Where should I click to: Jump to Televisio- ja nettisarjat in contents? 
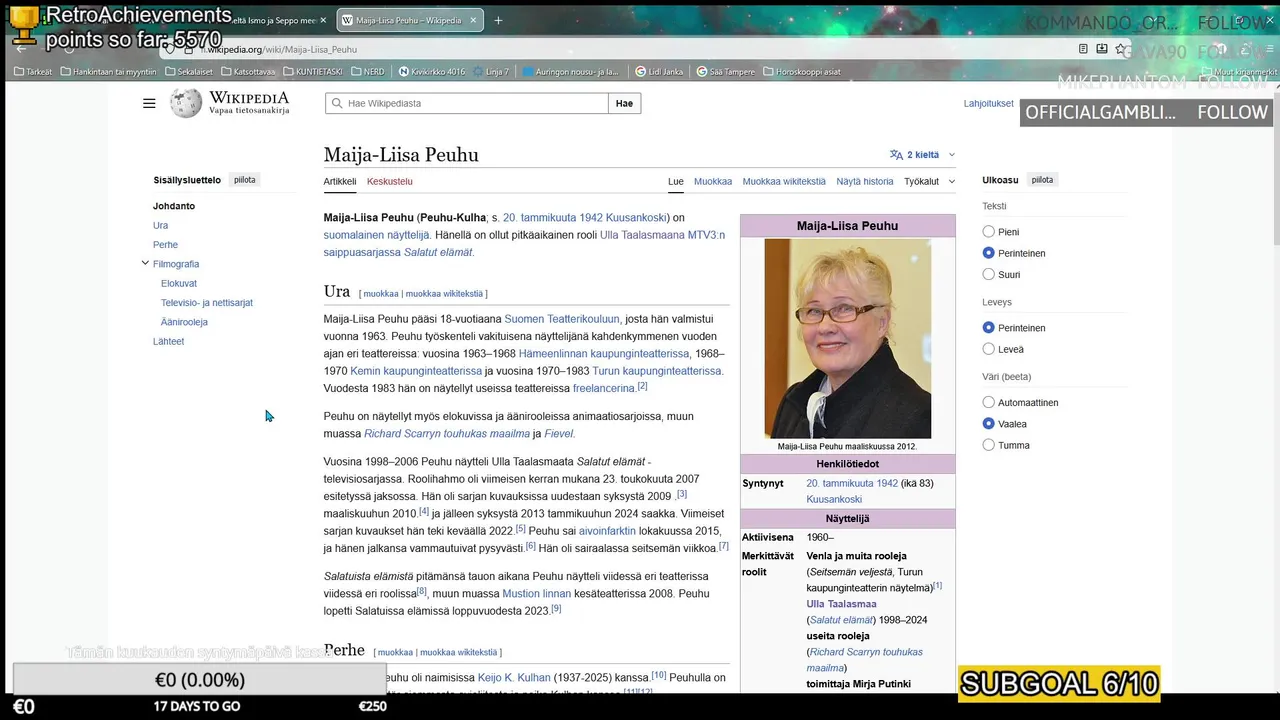coord(207,303)
